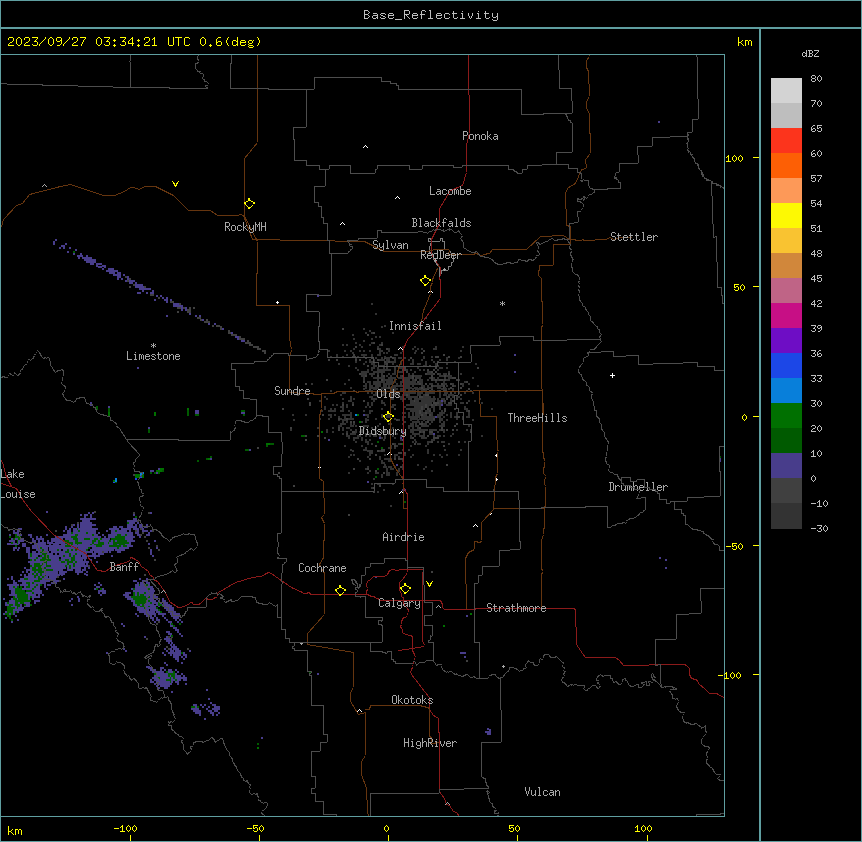Select the Didsbury label
This screenshot has width=862, height=842.
(383, 431)
